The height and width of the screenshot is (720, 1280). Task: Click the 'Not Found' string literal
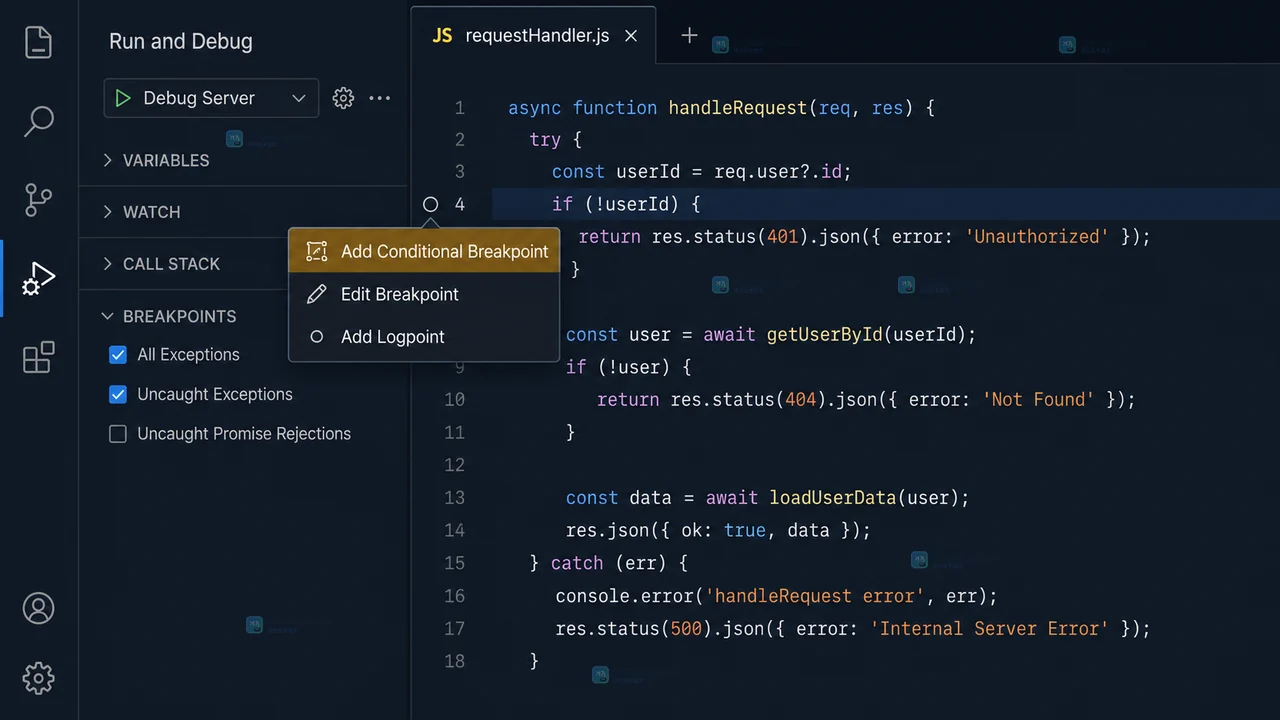click(x=1039, y=400)
